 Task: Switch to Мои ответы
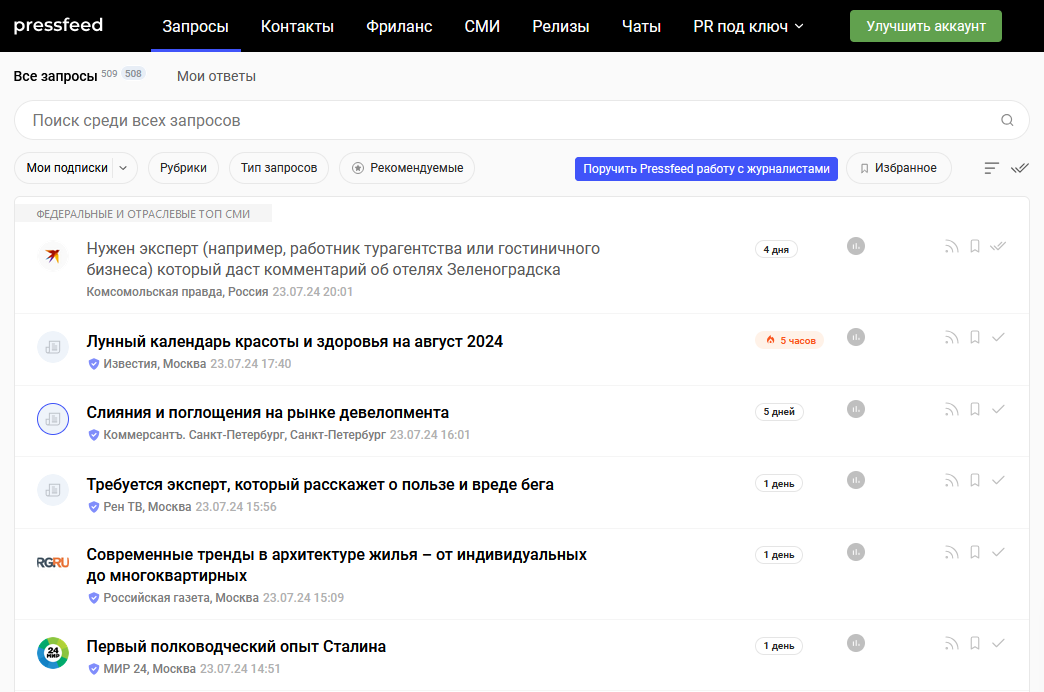pyautogui.click(x=216, y=76)
